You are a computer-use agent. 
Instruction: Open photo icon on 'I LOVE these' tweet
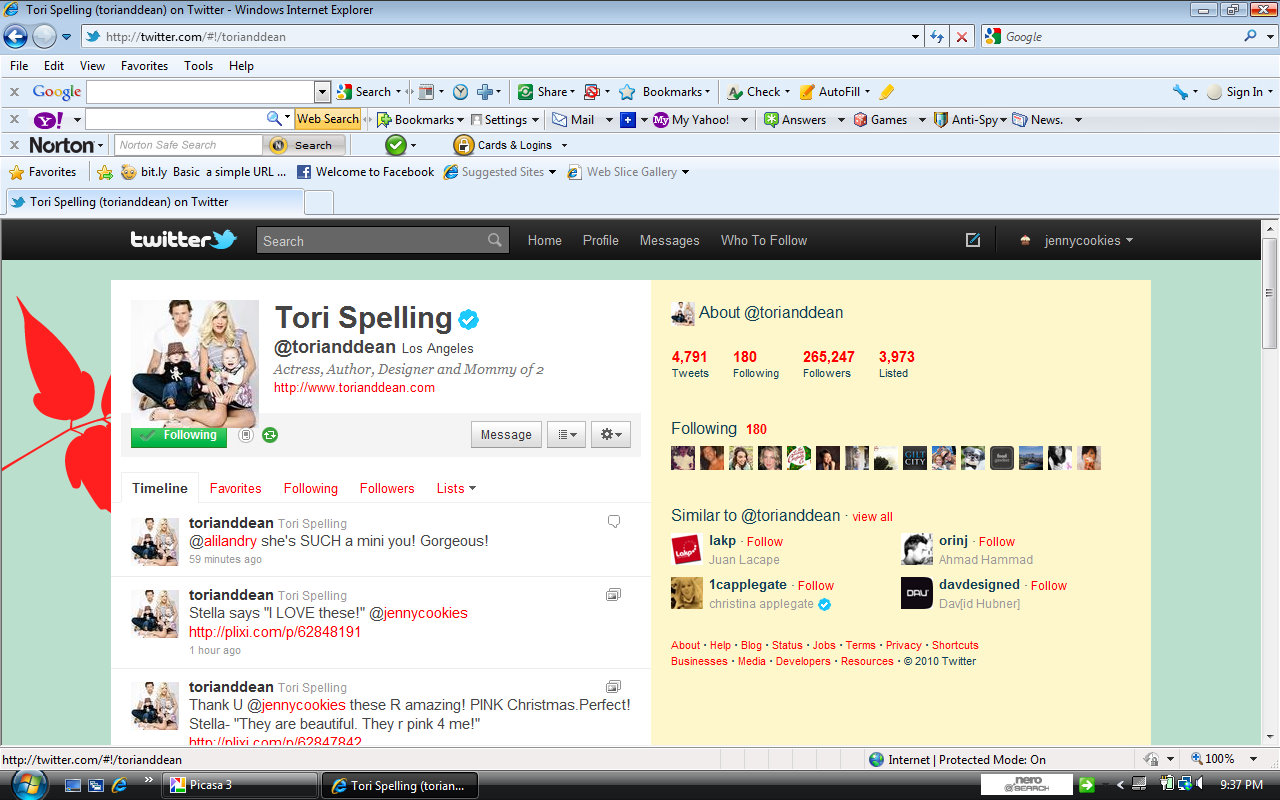tap(614, 594)
